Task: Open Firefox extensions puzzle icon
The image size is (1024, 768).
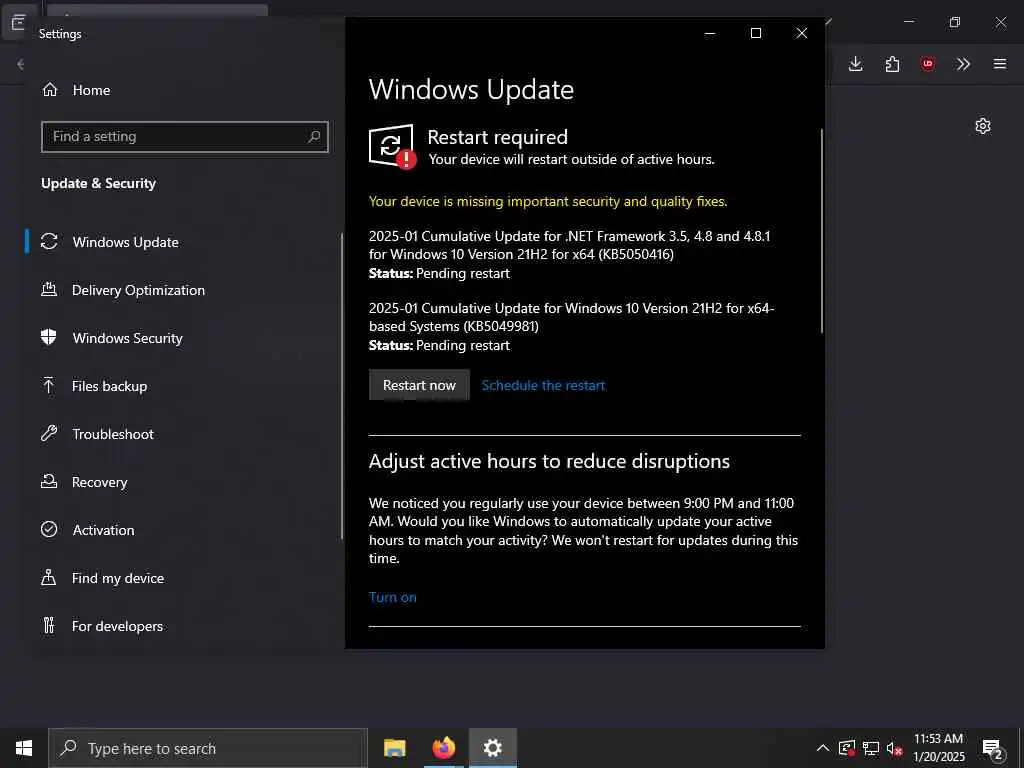Action: (892, 64)
